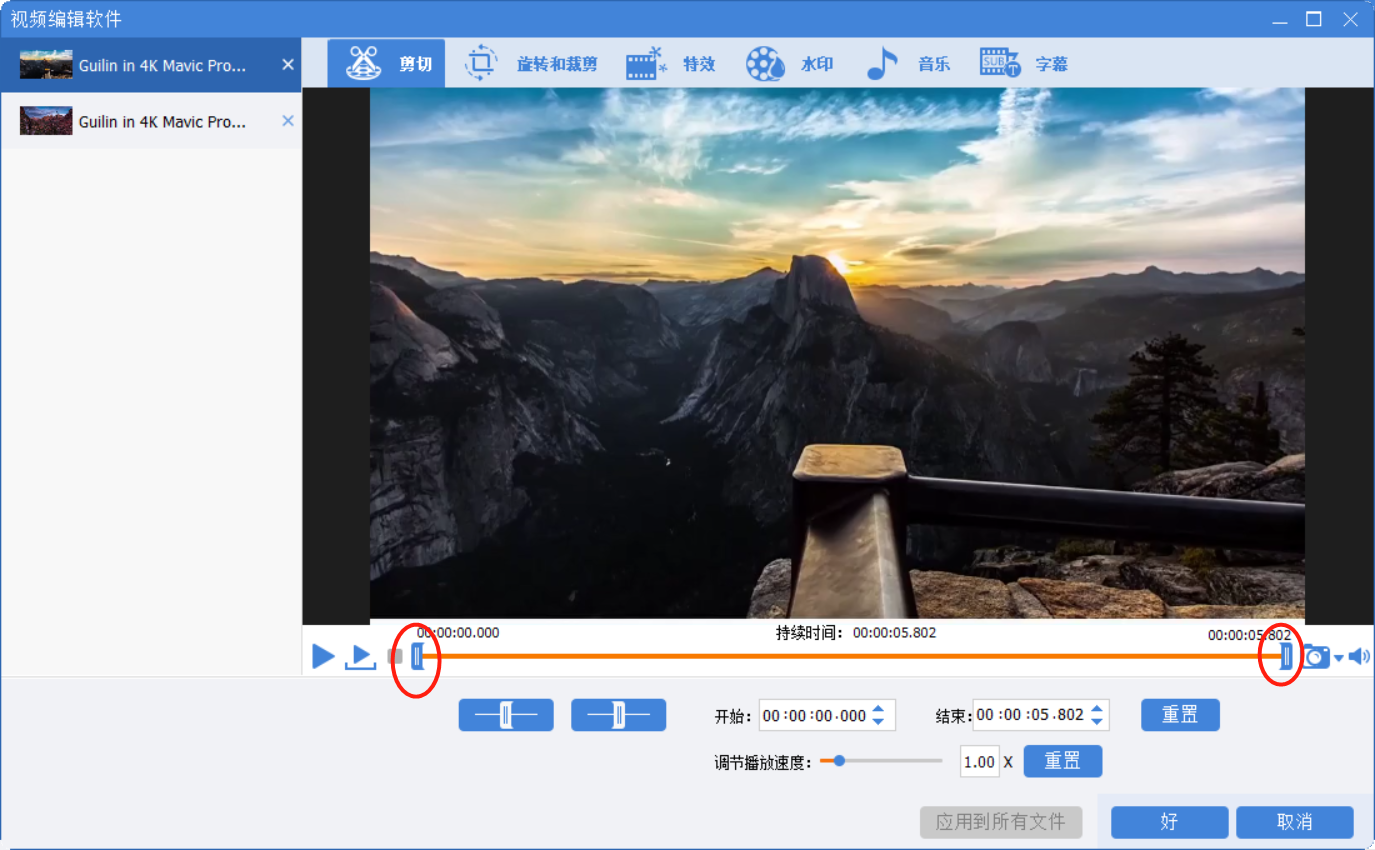Decrease the 开始 start time with down arrow
This screenshot has height=850, width=1375.
click(878, 721)
